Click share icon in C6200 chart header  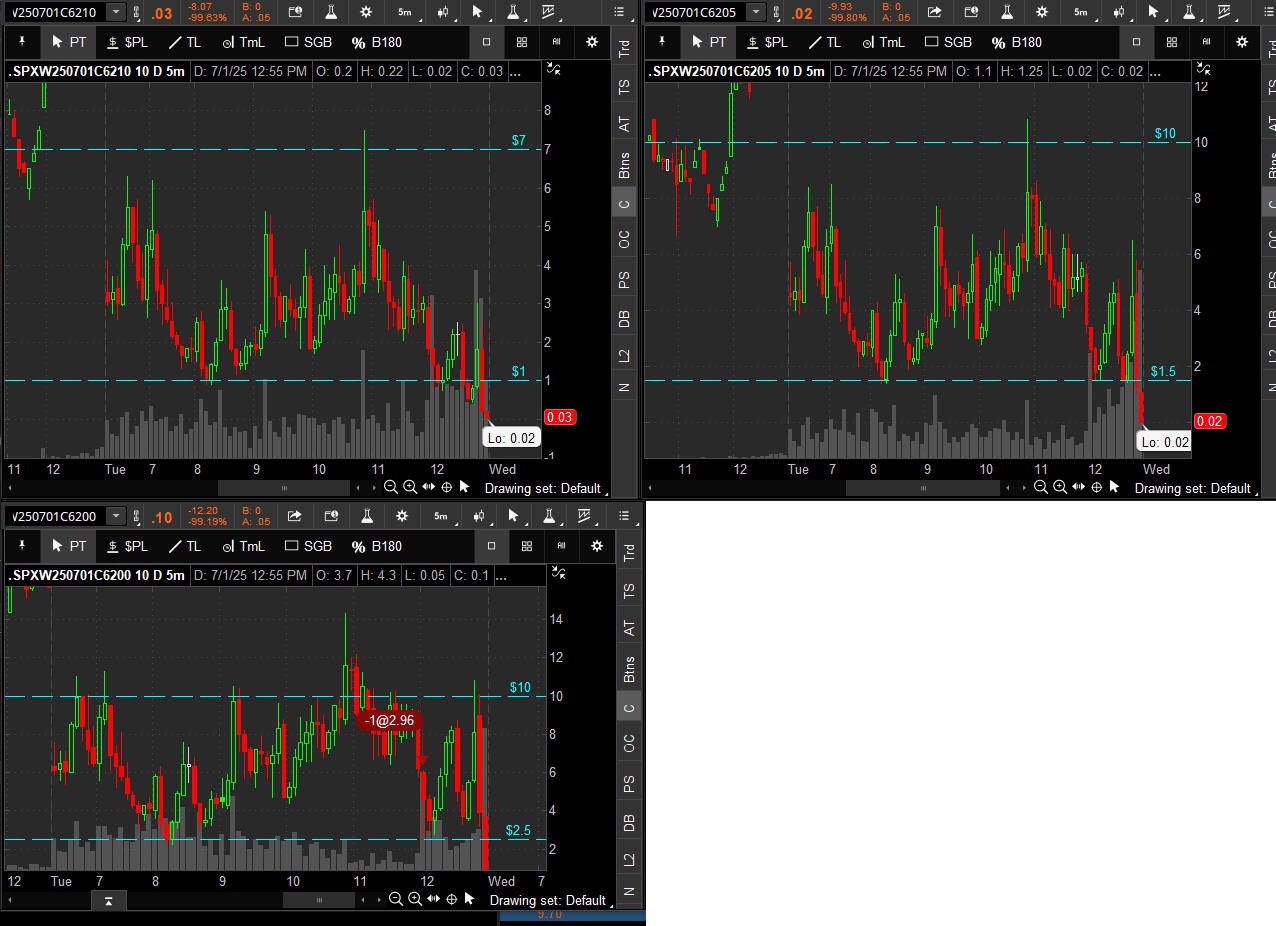pyautogui.click(x=294, y=516)
